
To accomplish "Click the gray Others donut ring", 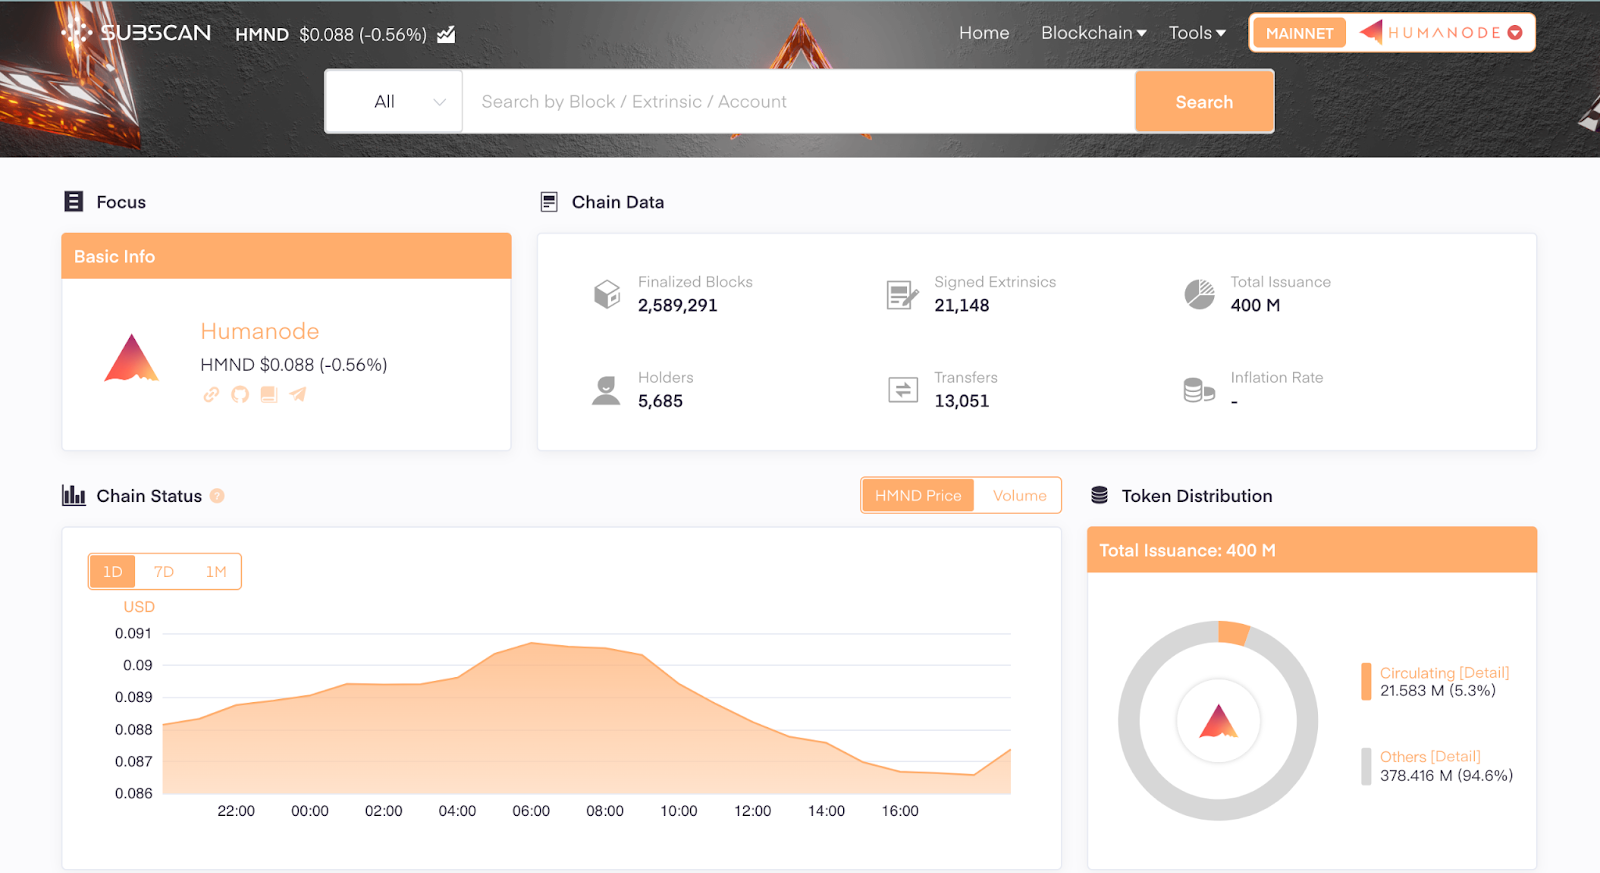I will click(x=1218, y=810).
